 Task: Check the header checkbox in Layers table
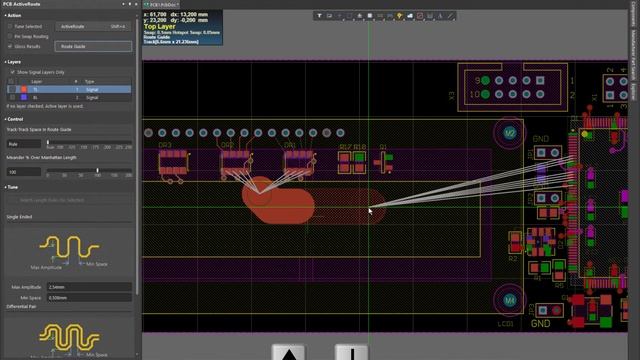pyautogui.click(x=11, y=82)
